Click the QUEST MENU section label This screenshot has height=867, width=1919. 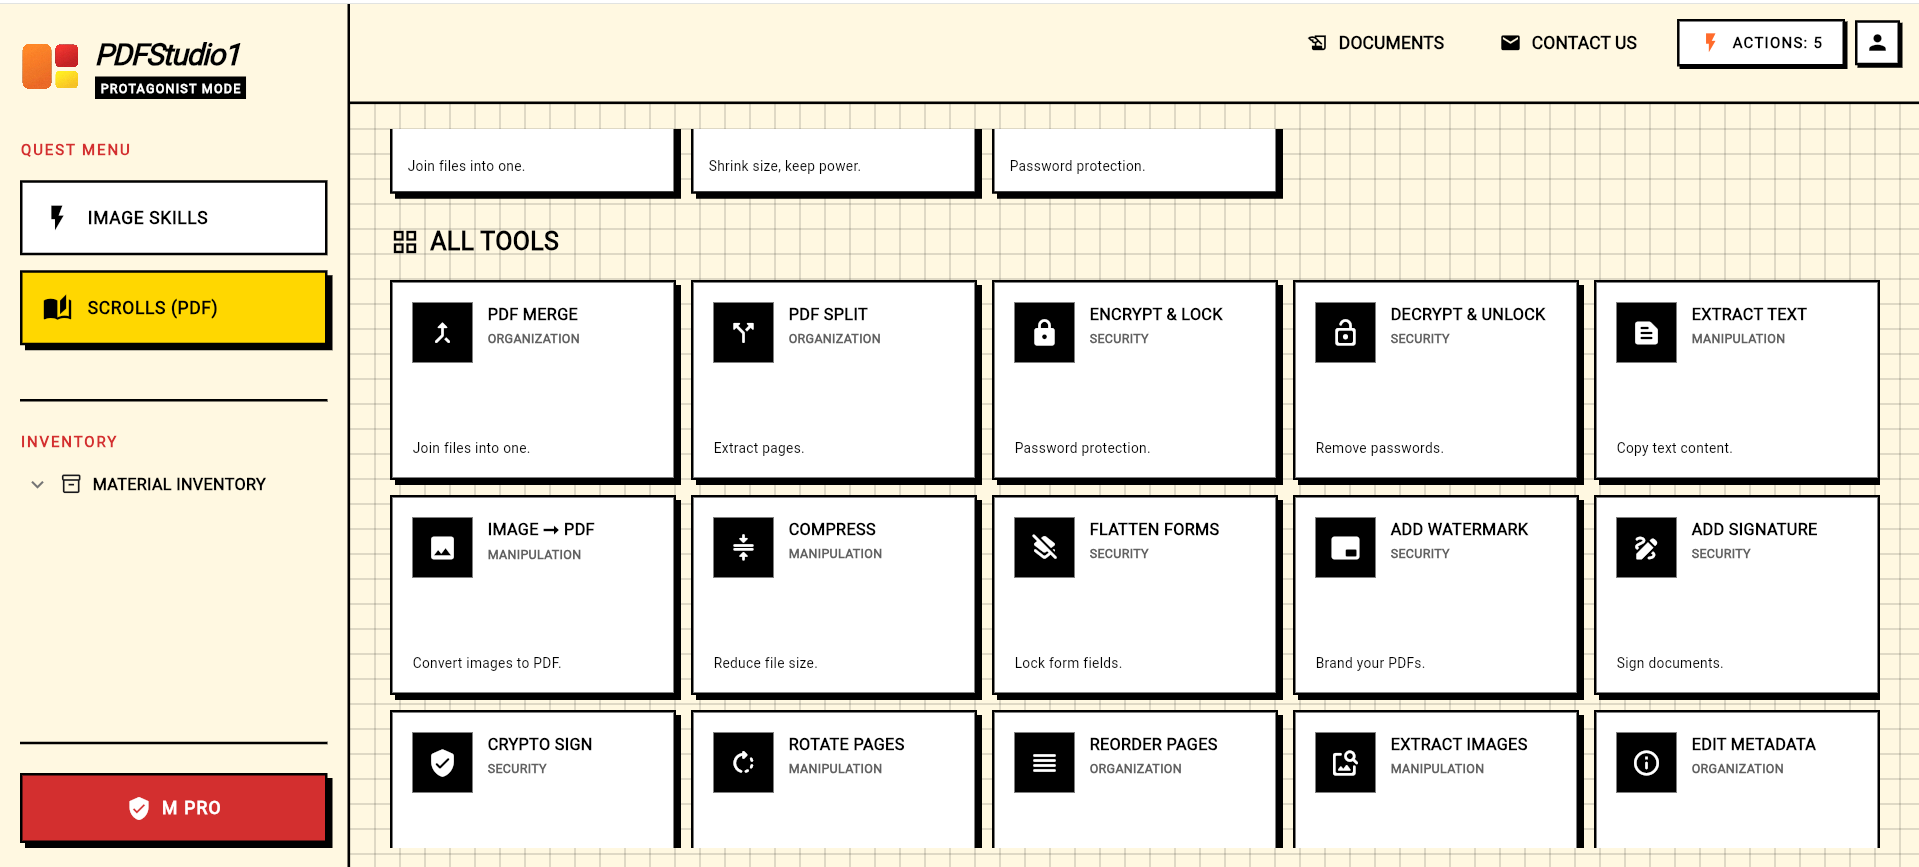[x=76, y=150]
